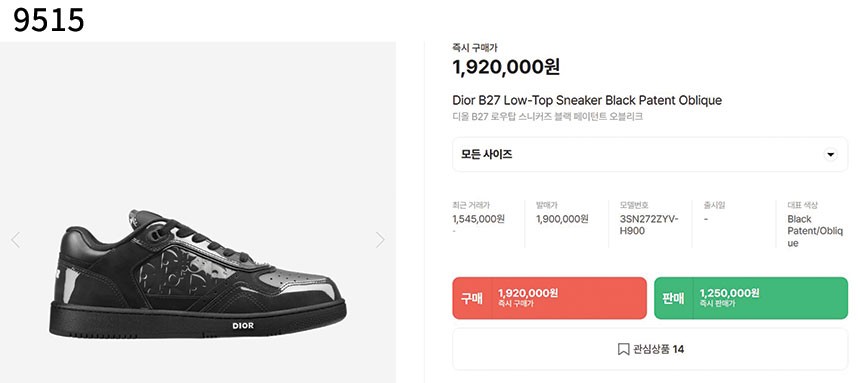This screenshot has width=860, height=383.
Task: Click the model number 3SN272ZYV-H900
Action: pos(649,225)
